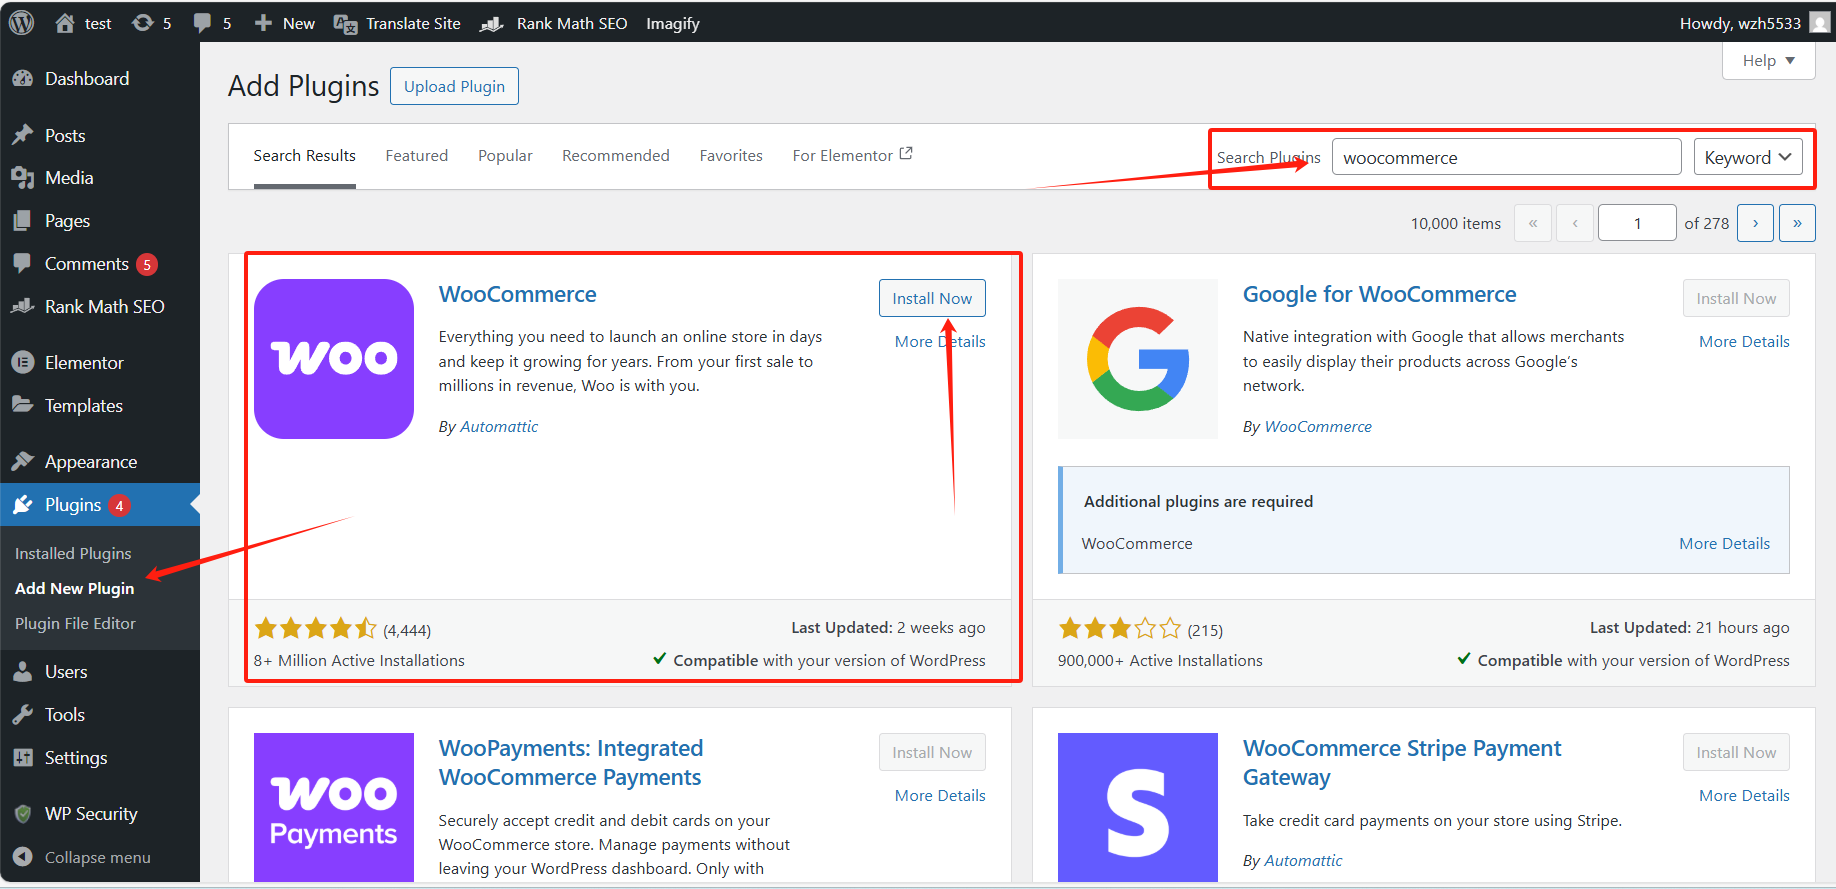
Task: Switch to the Featured tab
Action: pos(416,156)
